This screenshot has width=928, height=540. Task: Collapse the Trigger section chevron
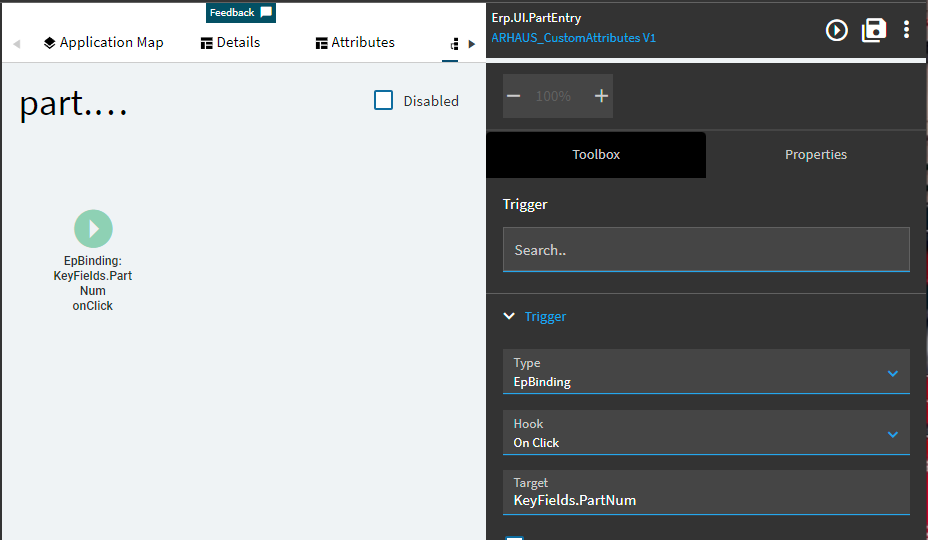509,316
